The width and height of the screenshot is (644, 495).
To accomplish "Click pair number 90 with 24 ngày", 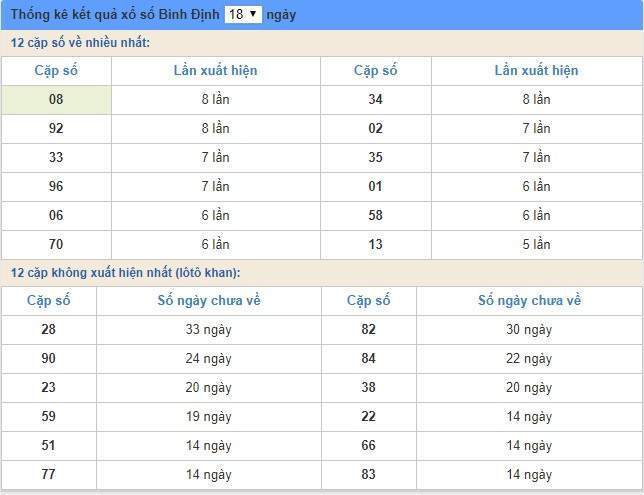I will [x=48, y=359].
